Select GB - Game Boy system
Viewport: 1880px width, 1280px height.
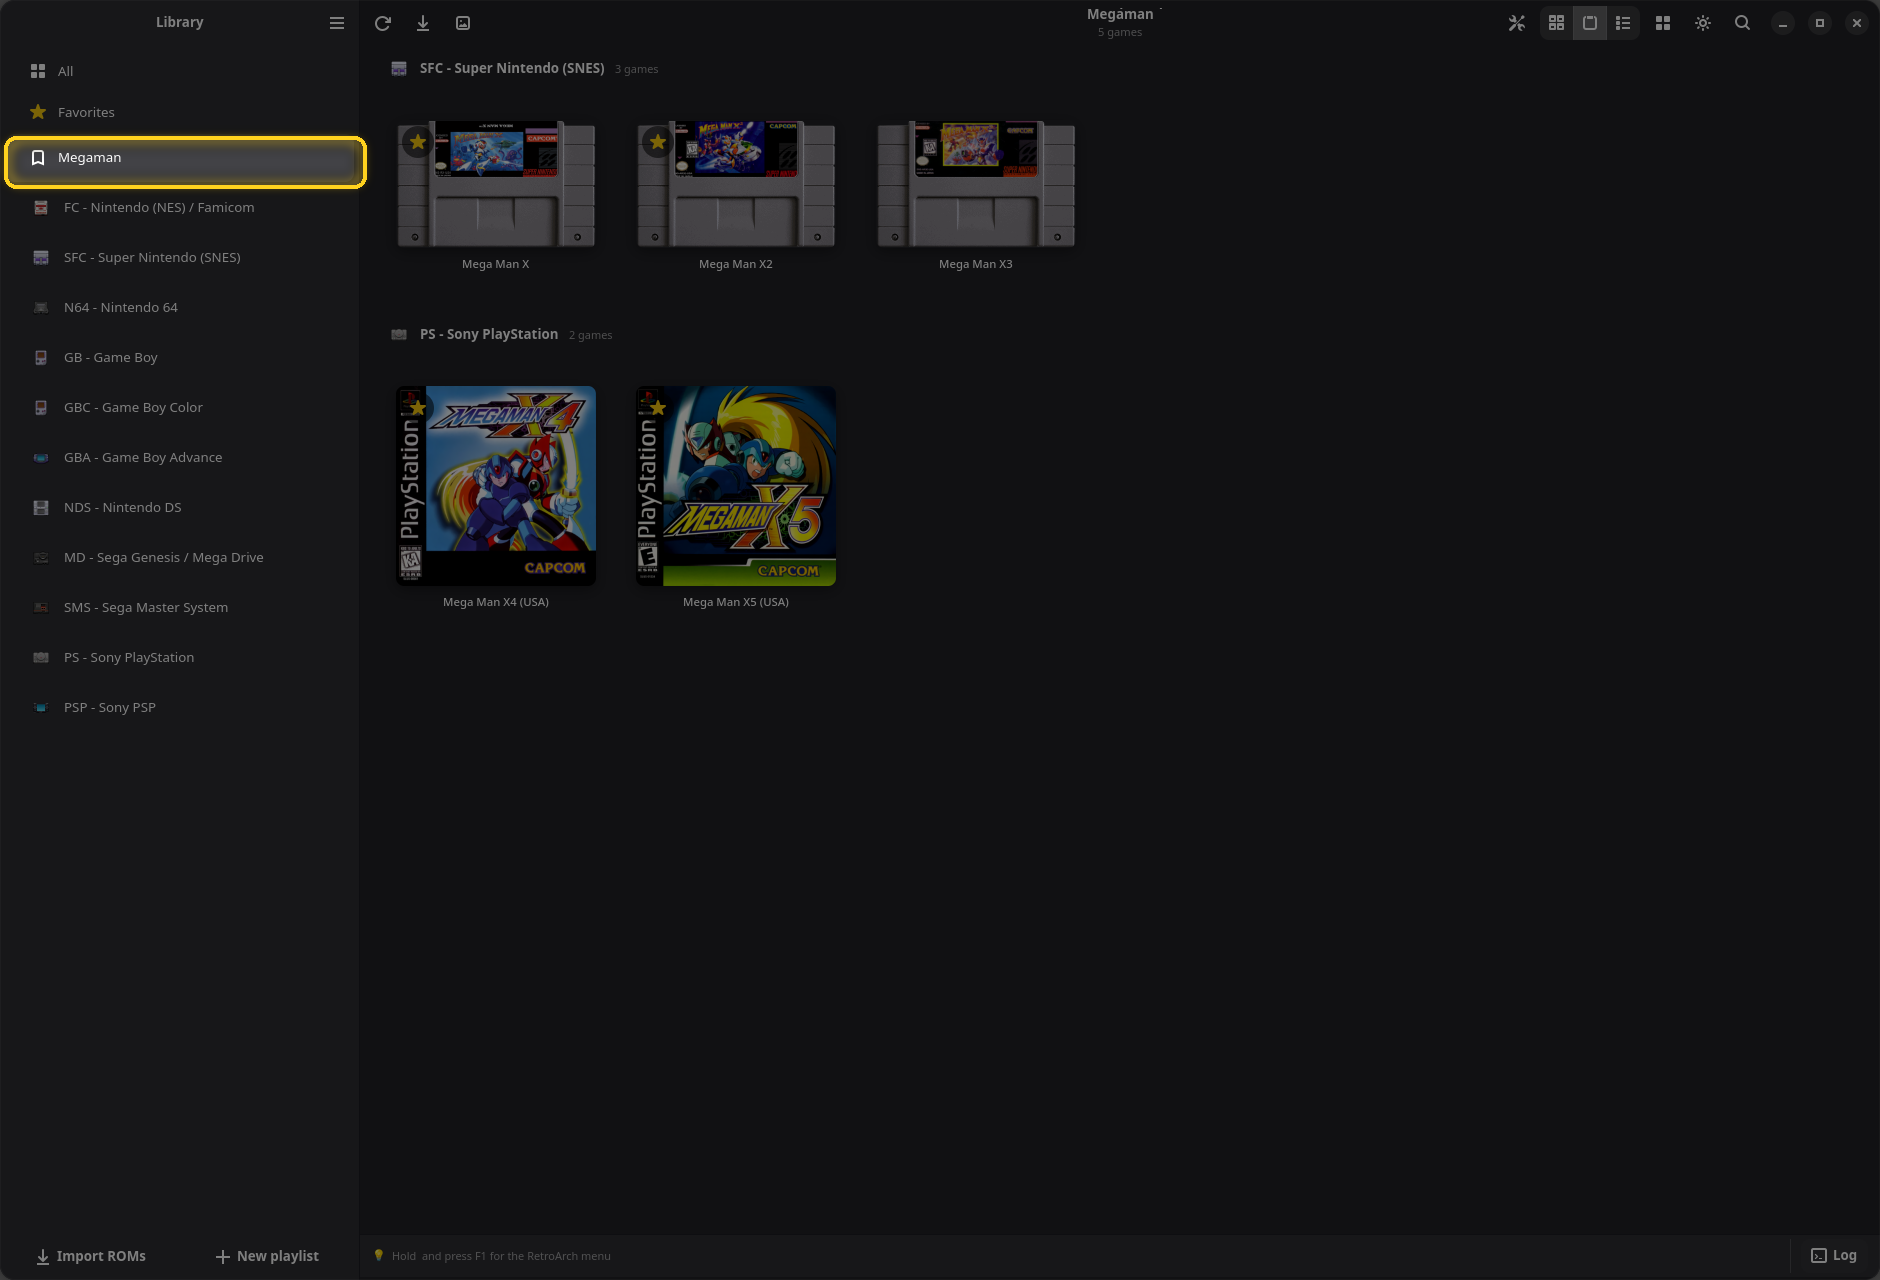tap(180, 357)
